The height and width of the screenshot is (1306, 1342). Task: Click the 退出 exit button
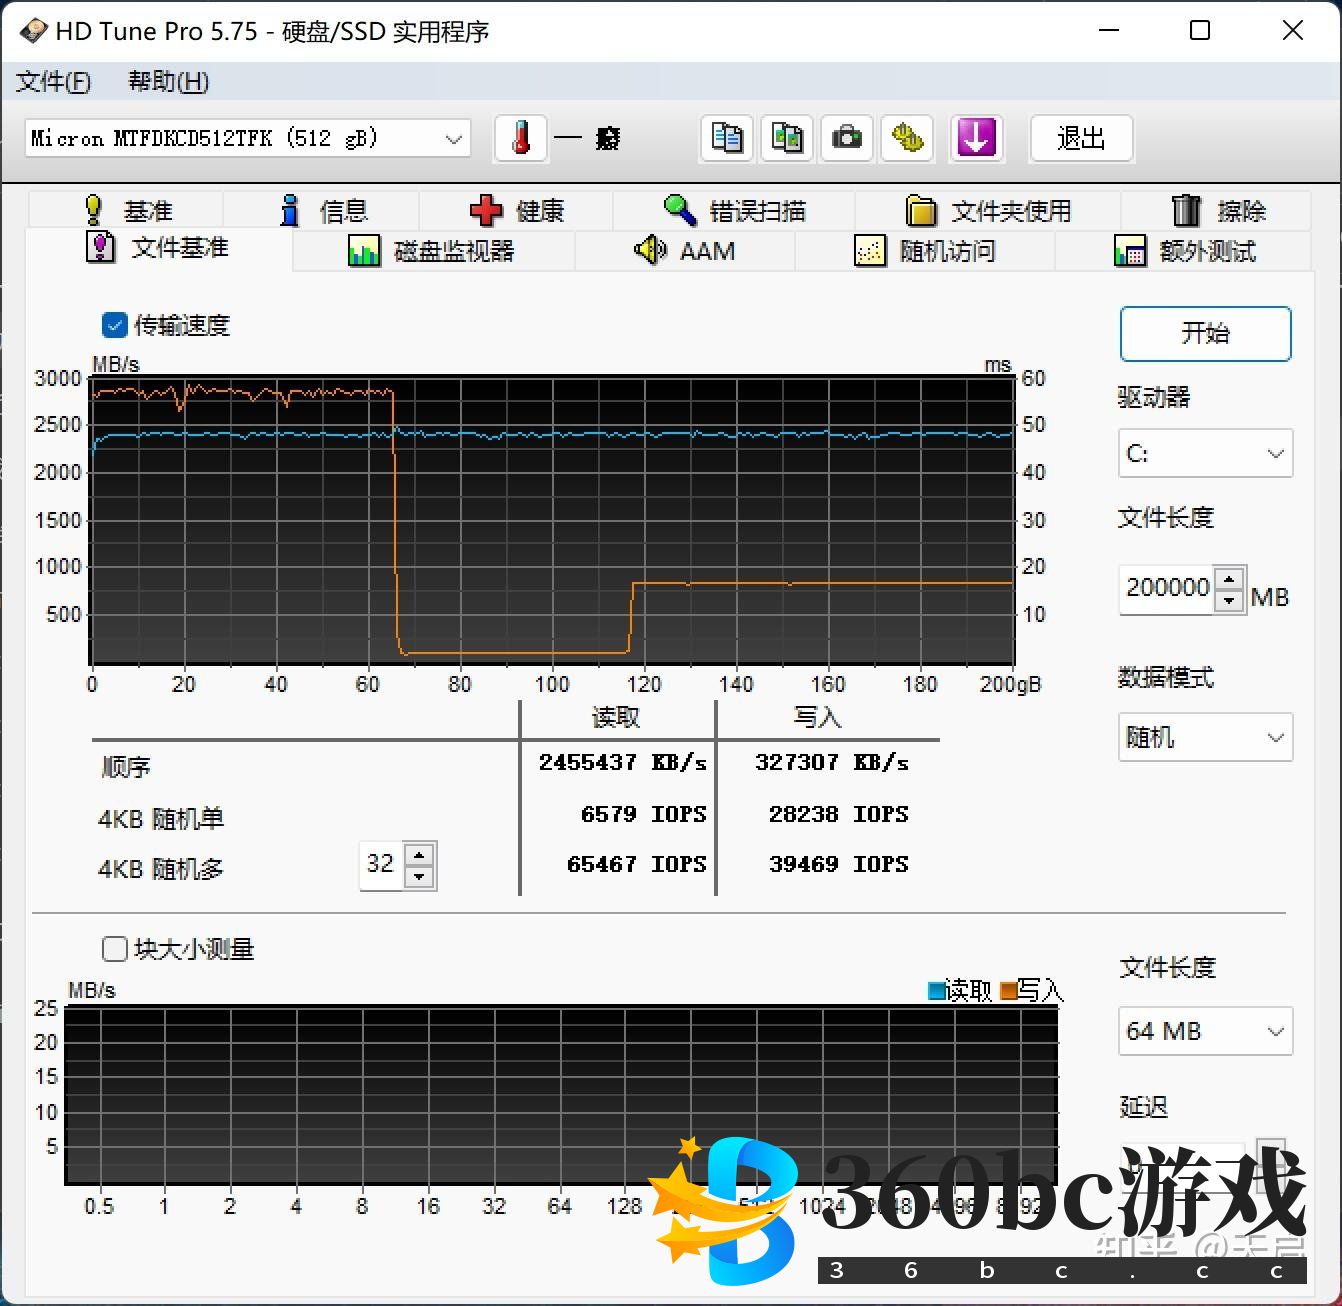1081,138
